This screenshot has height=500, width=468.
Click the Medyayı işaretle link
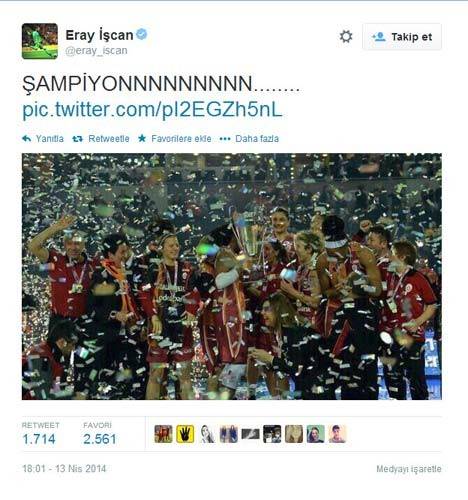pos(409,469)
